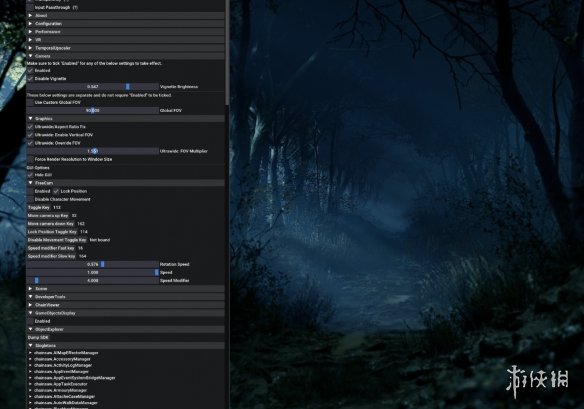Expand chainsaw.AppTaskExecutor singleton

tap(58, 384)
